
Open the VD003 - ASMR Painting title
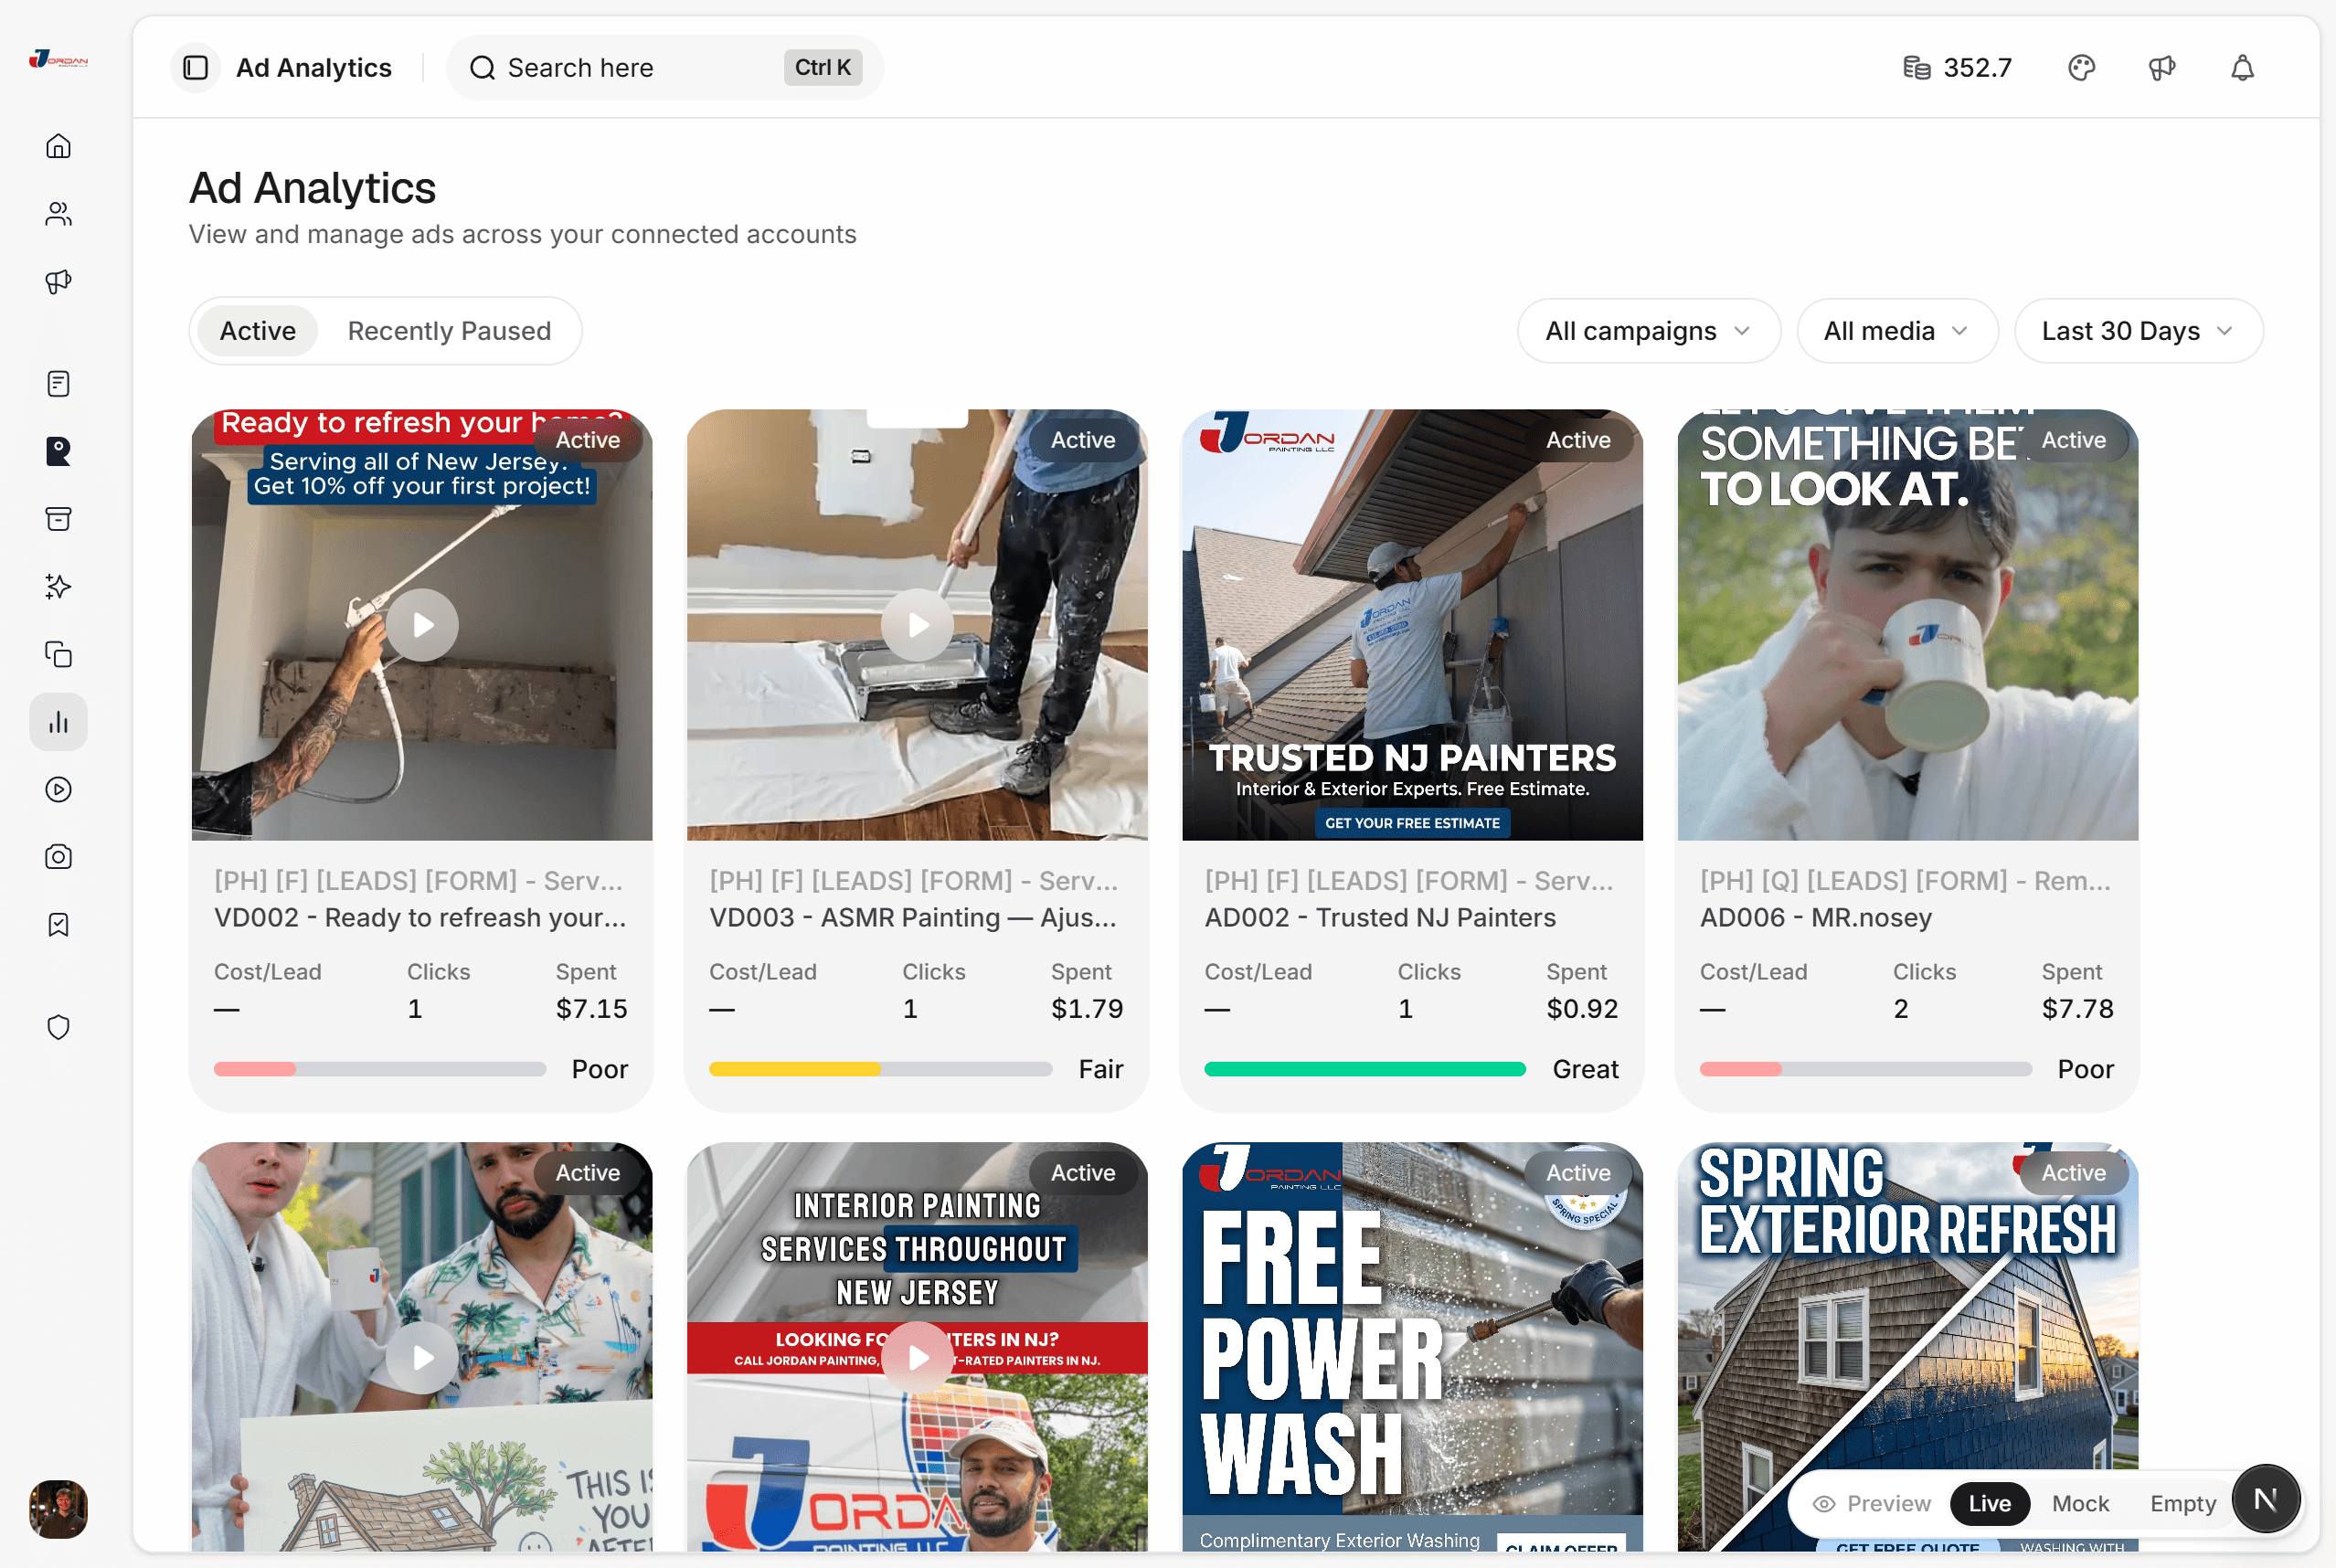coord(913,918)
